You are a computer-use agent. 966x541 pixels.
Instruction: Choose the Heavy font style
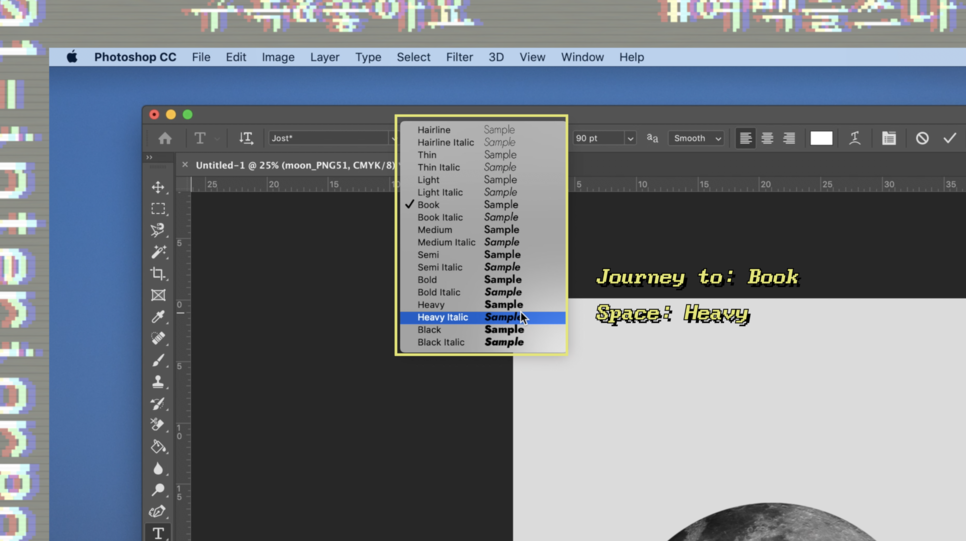click(482, 304)
